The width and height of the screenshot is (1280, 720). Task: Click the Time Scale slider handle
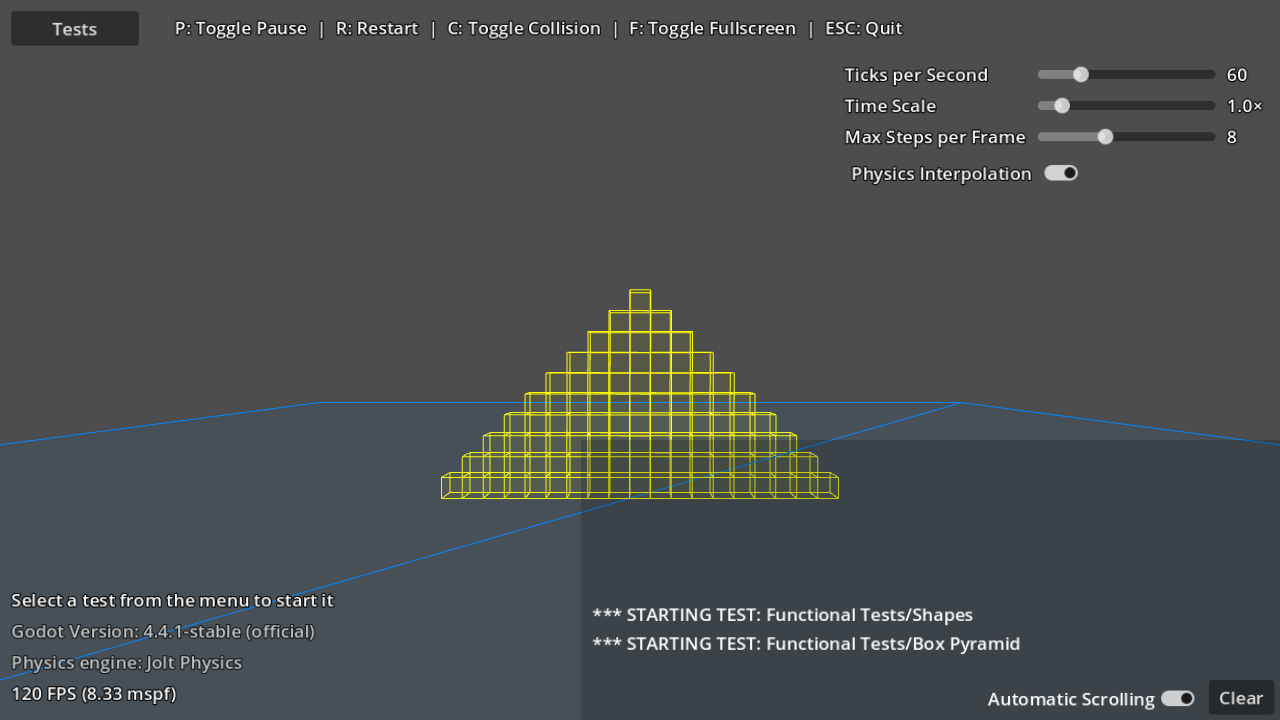[x=1061, y=105]
